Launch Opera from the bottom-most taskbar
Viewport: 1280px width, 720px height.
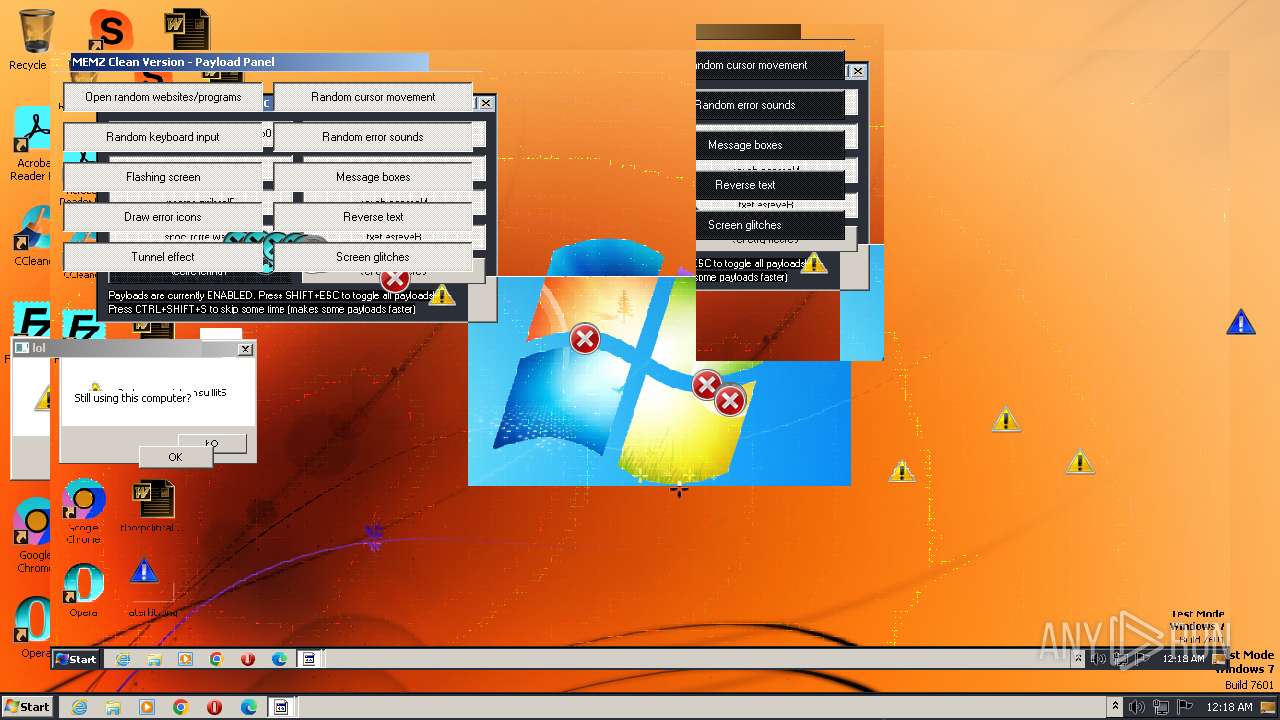(214, 707)
